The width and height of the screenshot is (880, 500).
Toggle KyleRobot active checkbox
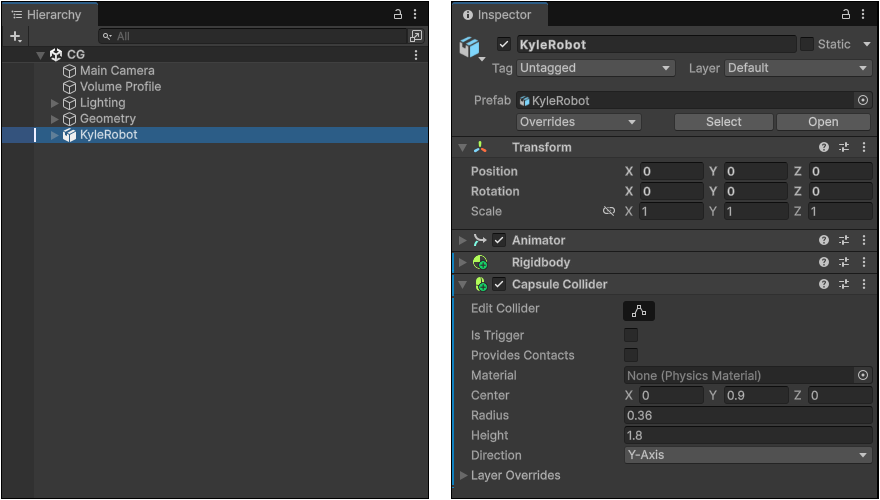504,44
